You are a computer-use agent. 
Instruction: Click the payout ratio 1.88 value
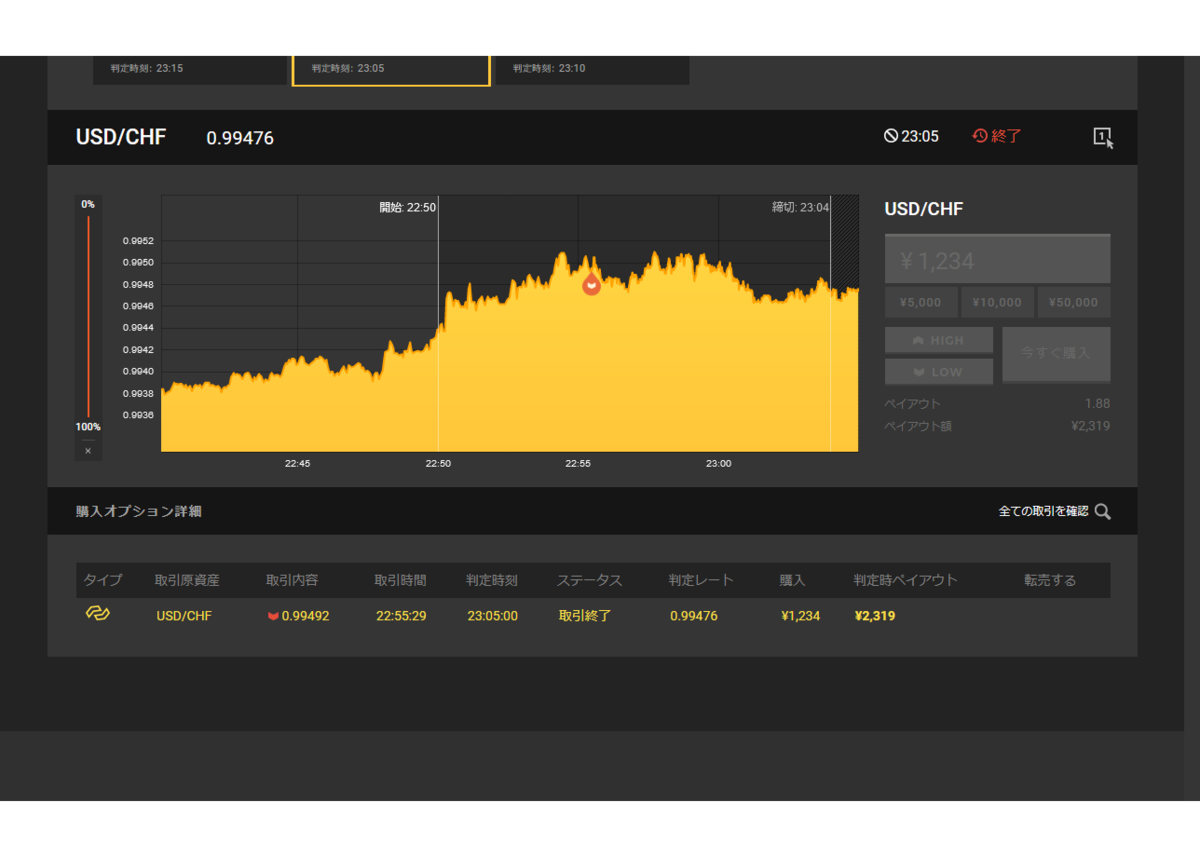pos(1097,403)
